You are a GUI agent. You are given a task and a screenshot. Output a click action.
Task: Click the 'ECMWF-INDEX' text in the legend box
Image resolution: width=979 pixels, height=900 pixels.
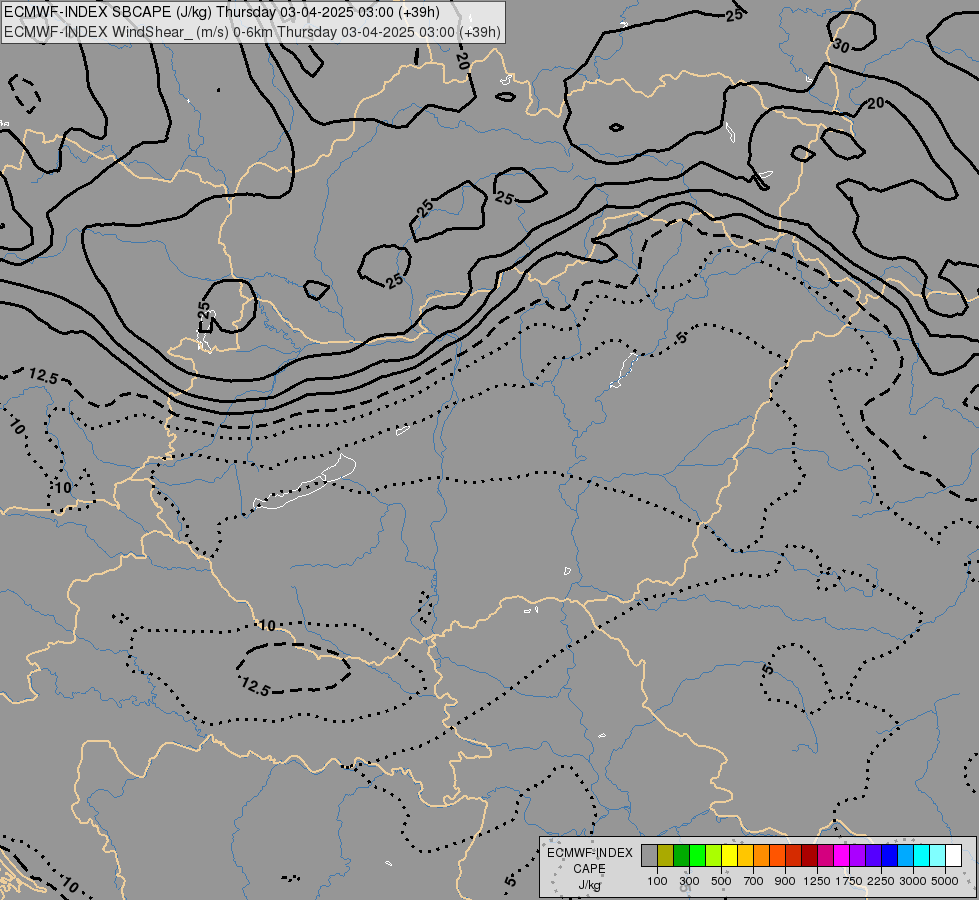click(590, 853)
